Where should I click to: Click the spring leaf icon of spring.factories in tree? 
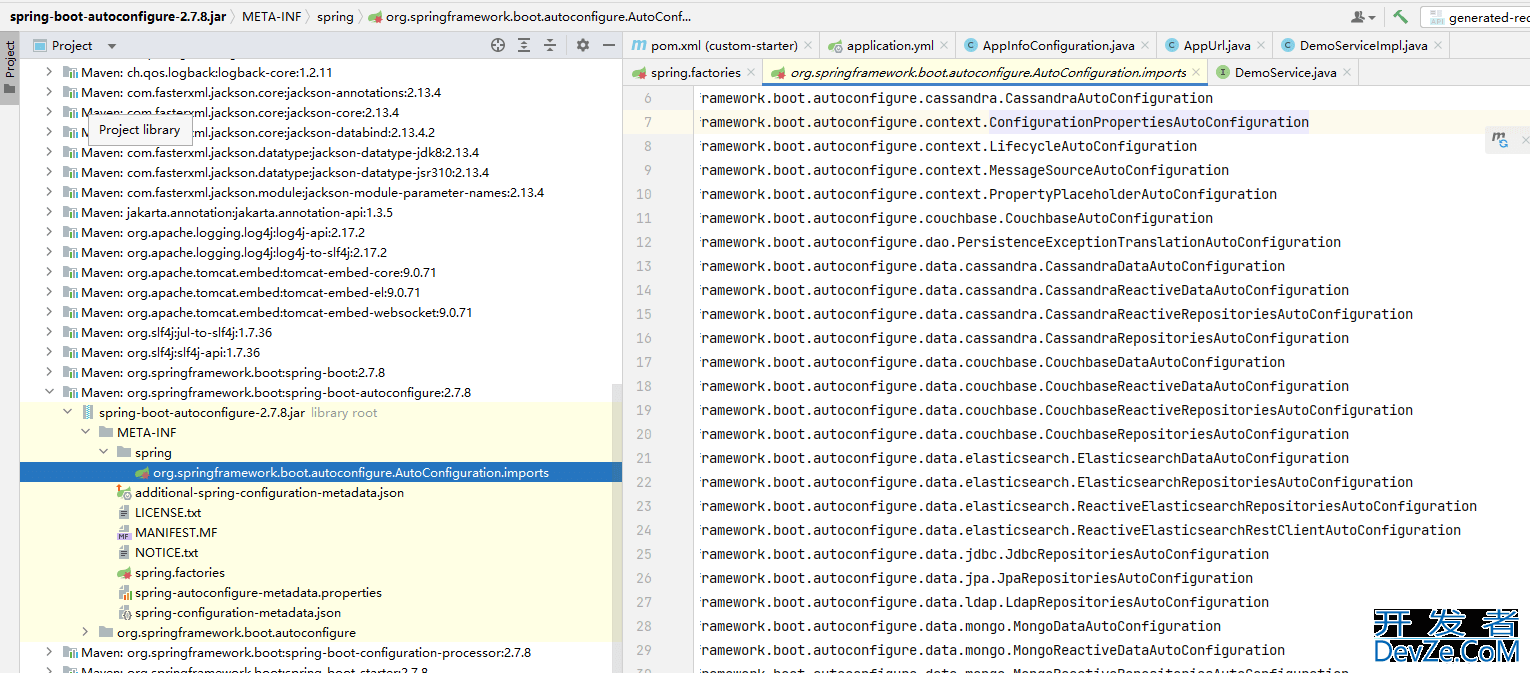(124, 573)
